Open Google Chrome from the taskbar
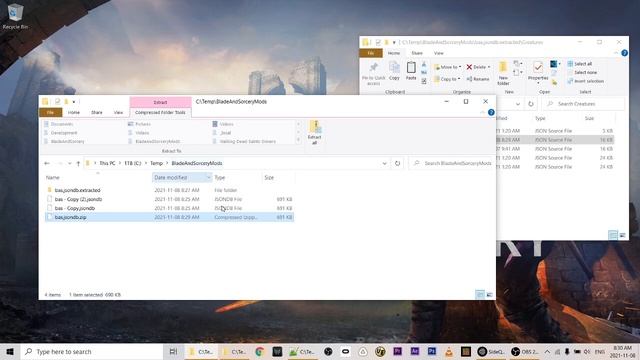640x360 pixels. [x=259, y=351]
